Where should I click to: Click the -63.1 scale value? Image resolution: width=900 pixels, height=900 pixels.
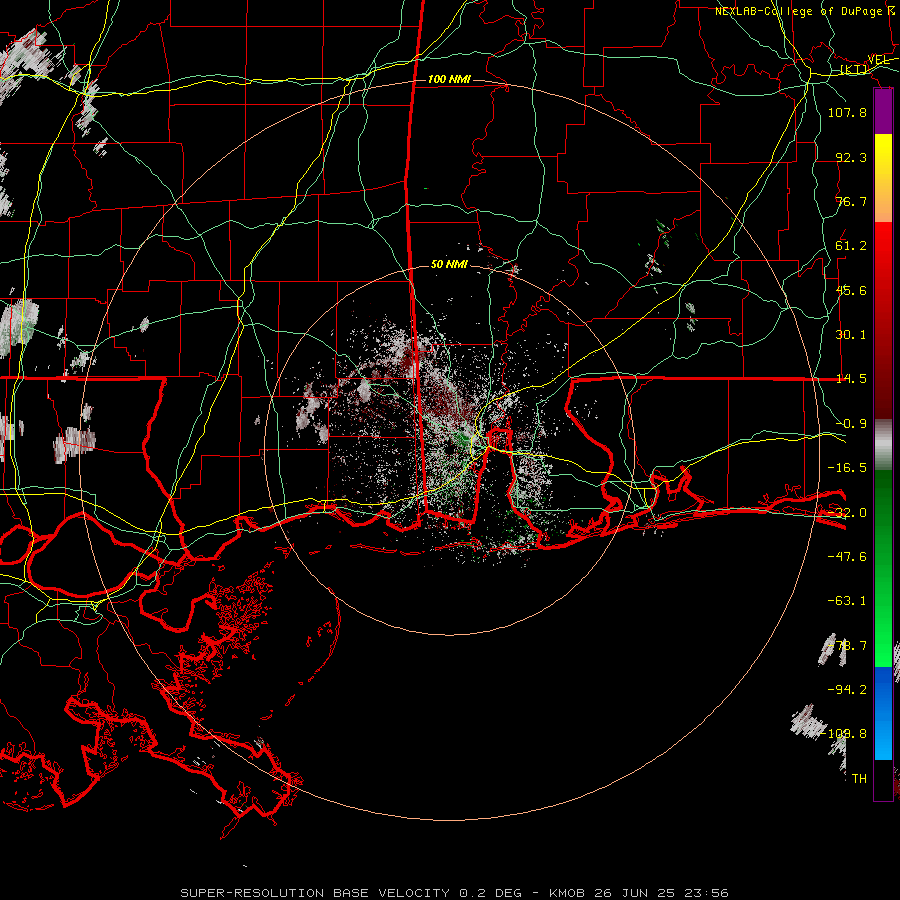[847, 601]
